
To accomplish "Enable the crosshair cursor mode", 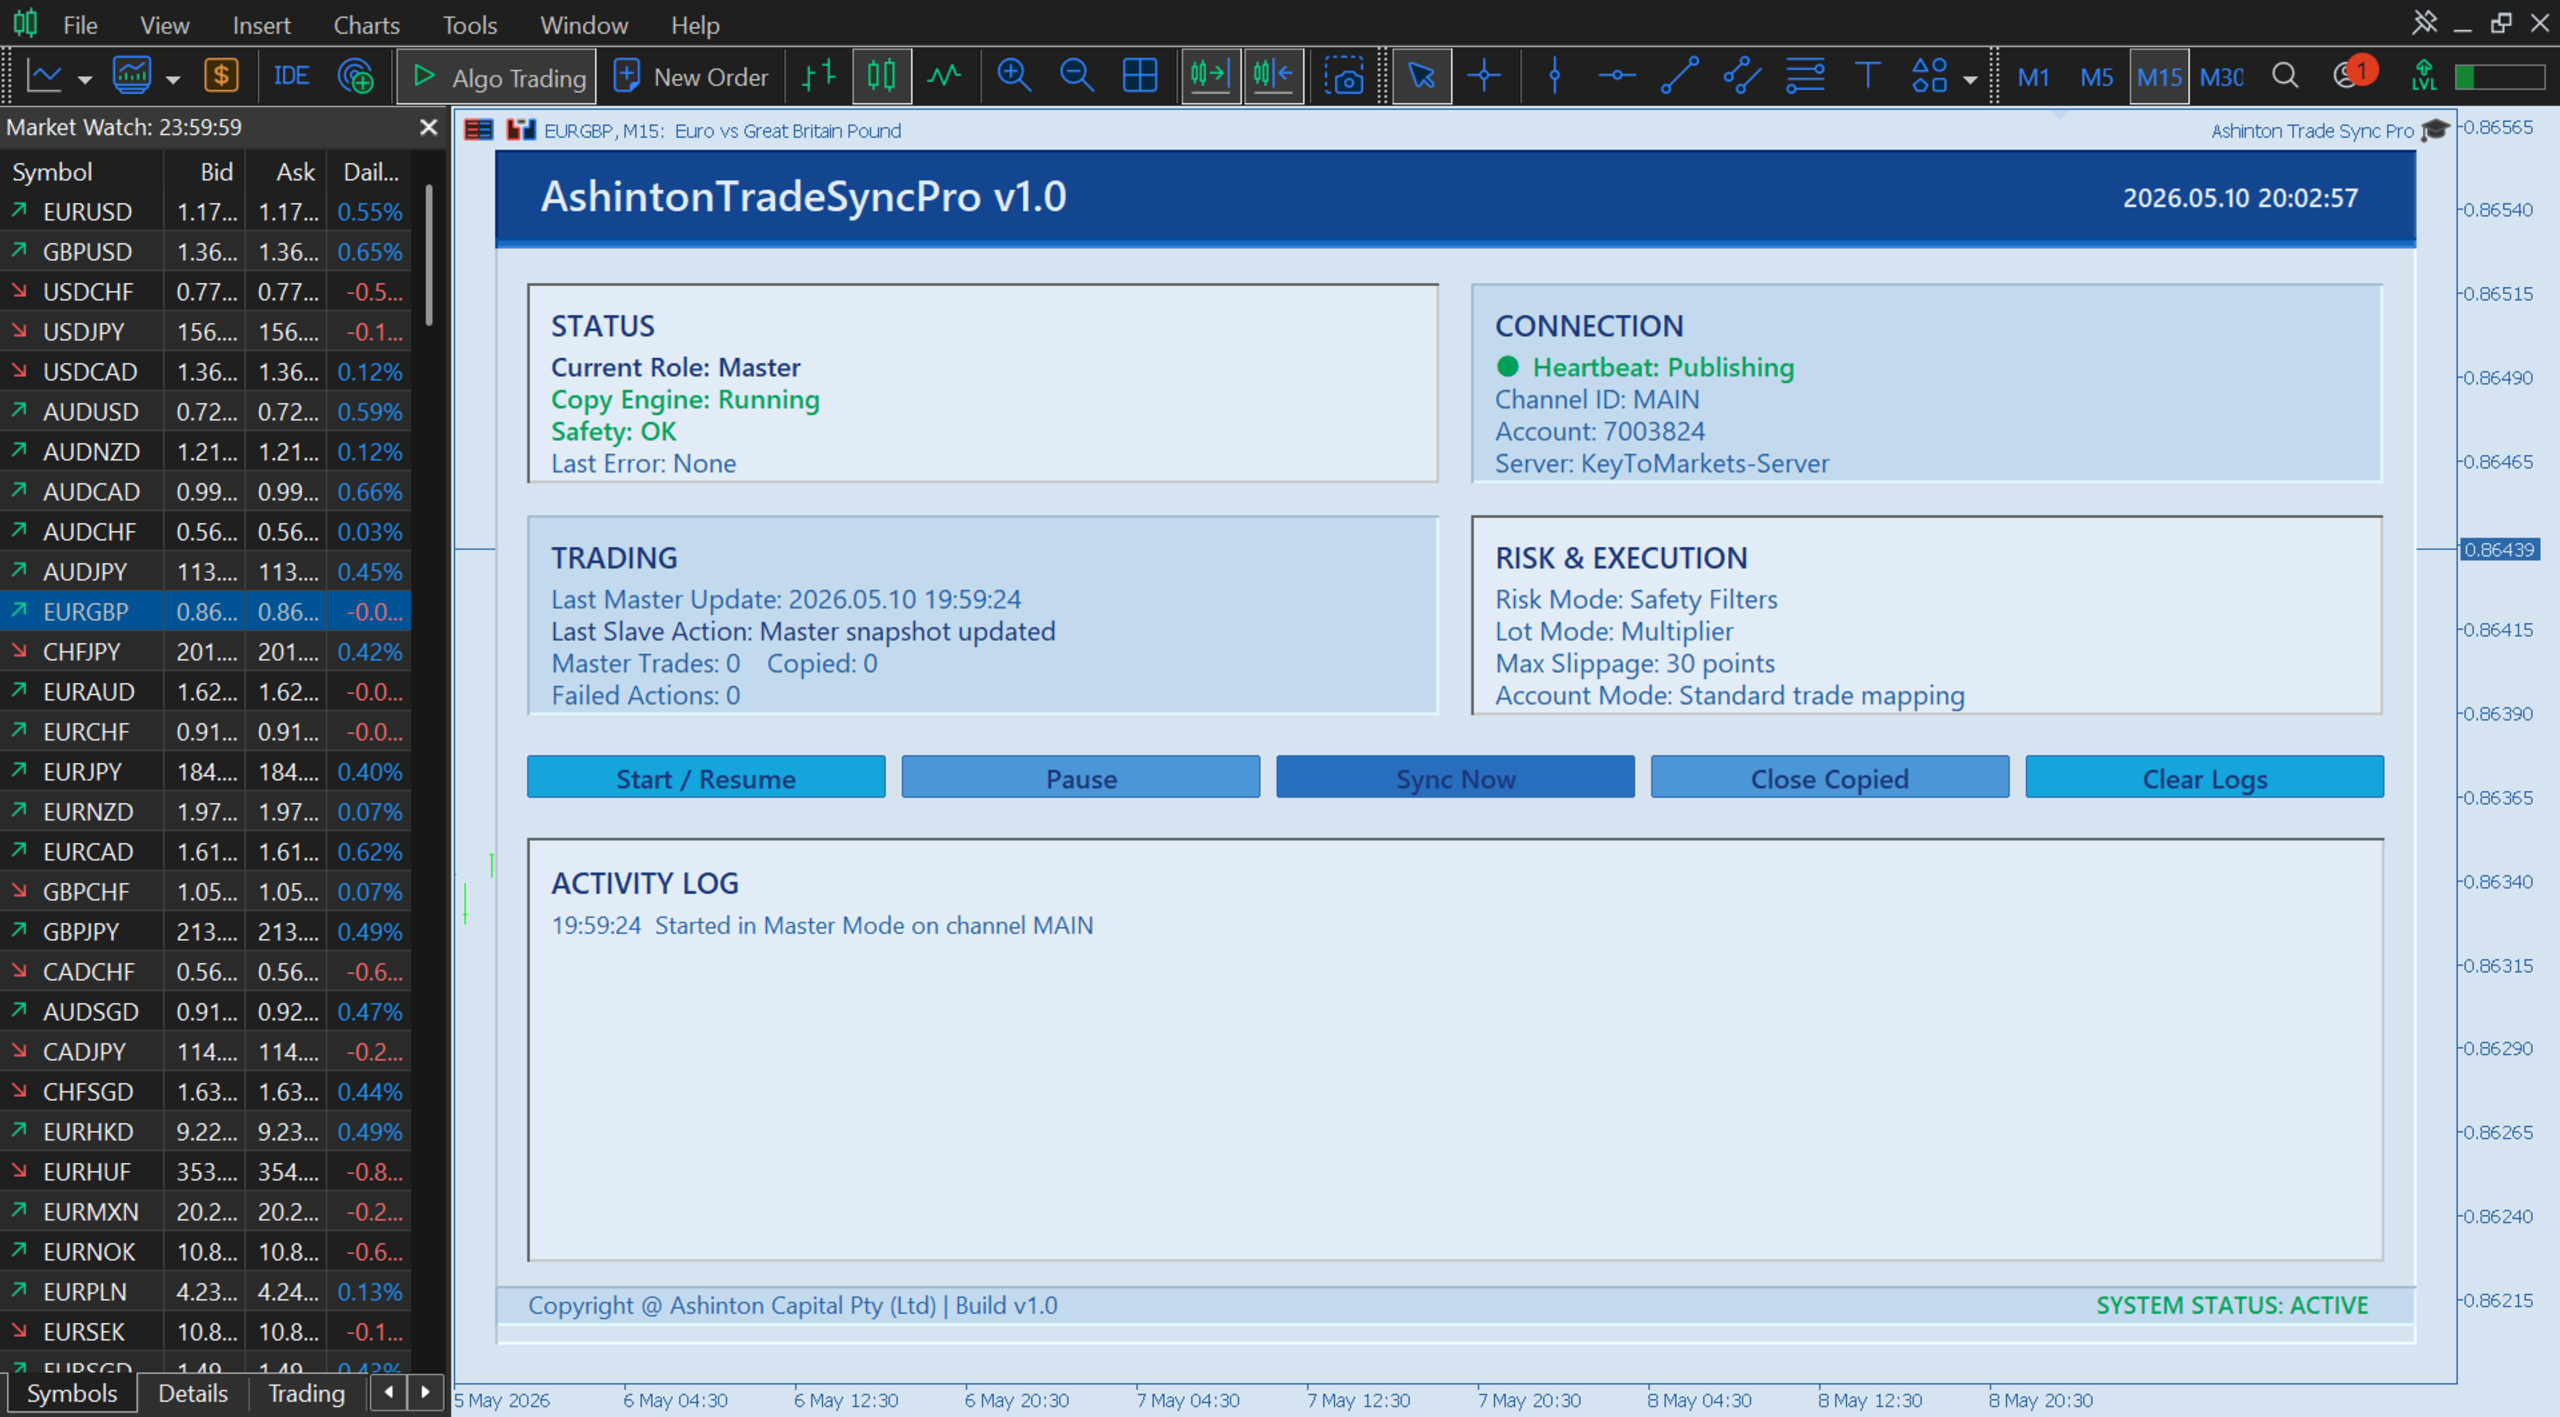I will tap(1484, 76).
